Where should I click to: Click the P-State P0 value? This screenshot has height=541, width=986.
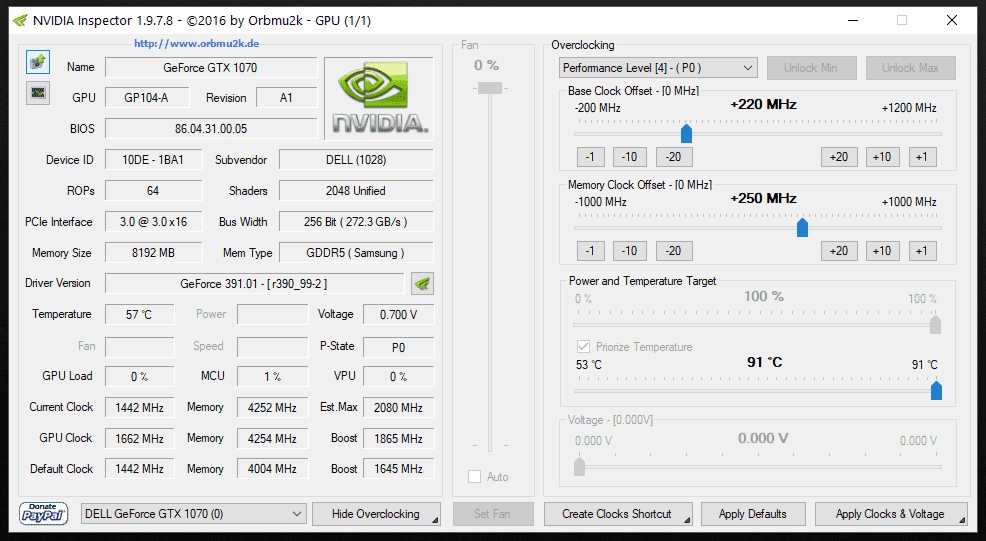tap(399, 347)
